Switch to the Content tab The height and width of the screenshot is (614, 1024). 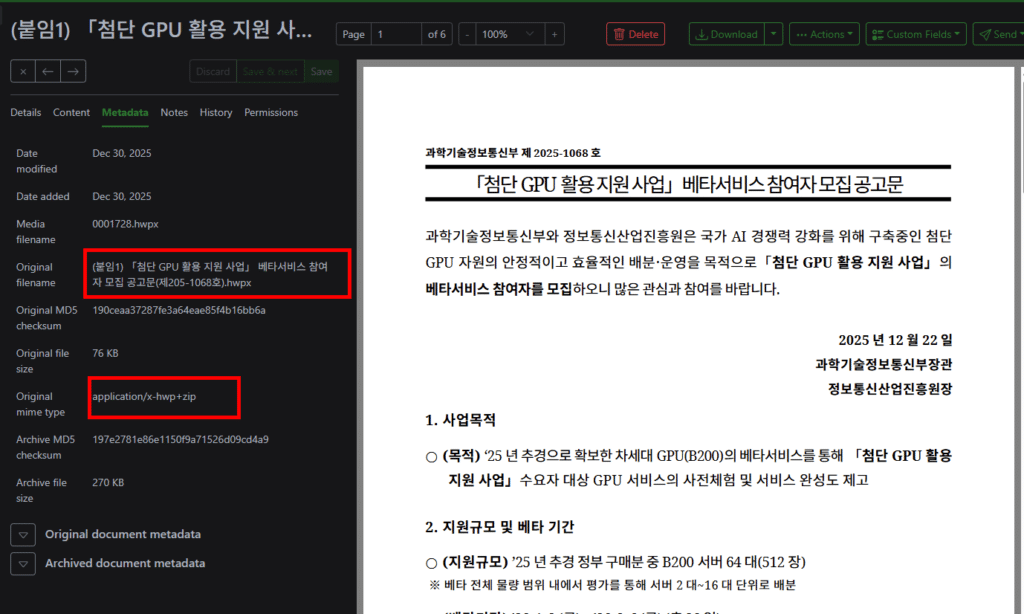pos(71,113)
